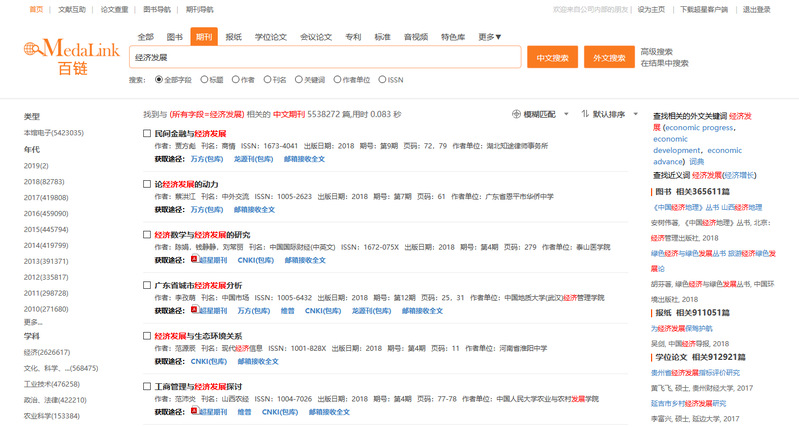Image resolution: width=799 pixels, height=427 pixels.
Task: Click the search box containing 经济发展
Action: pos(324,57)
